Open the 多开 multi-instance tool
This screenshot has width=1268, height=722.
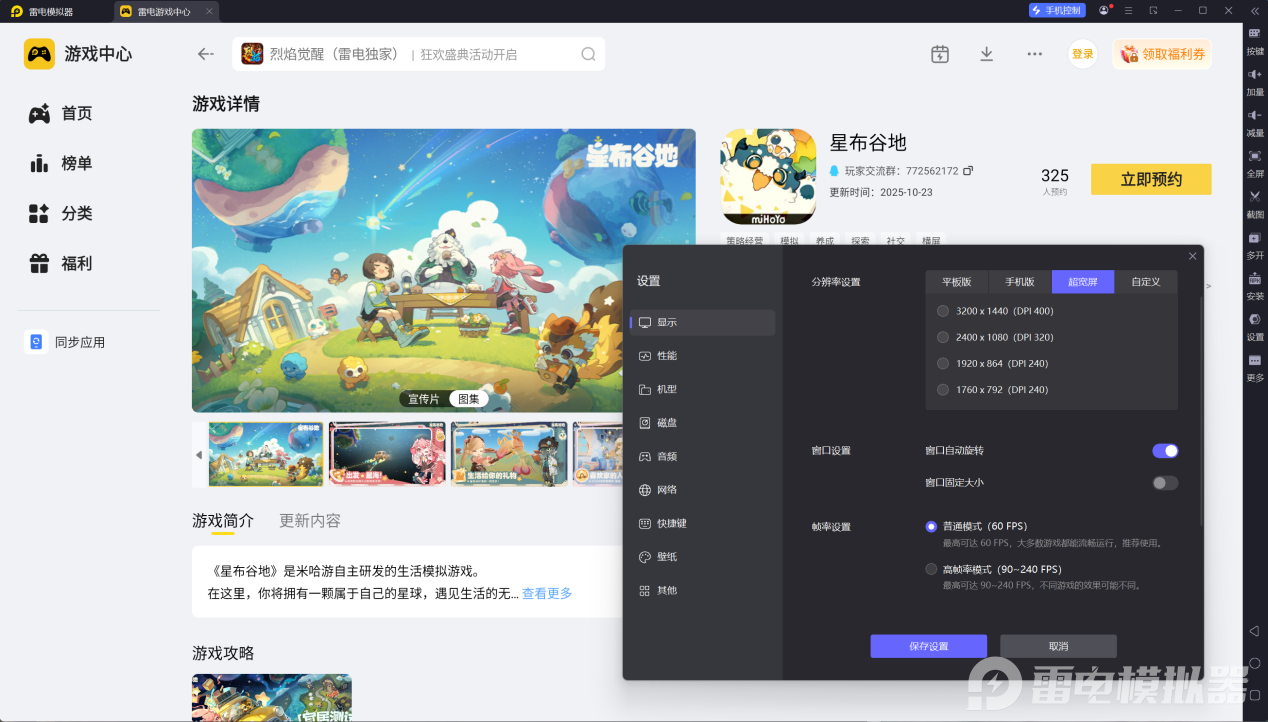[x=1254, y=244]
